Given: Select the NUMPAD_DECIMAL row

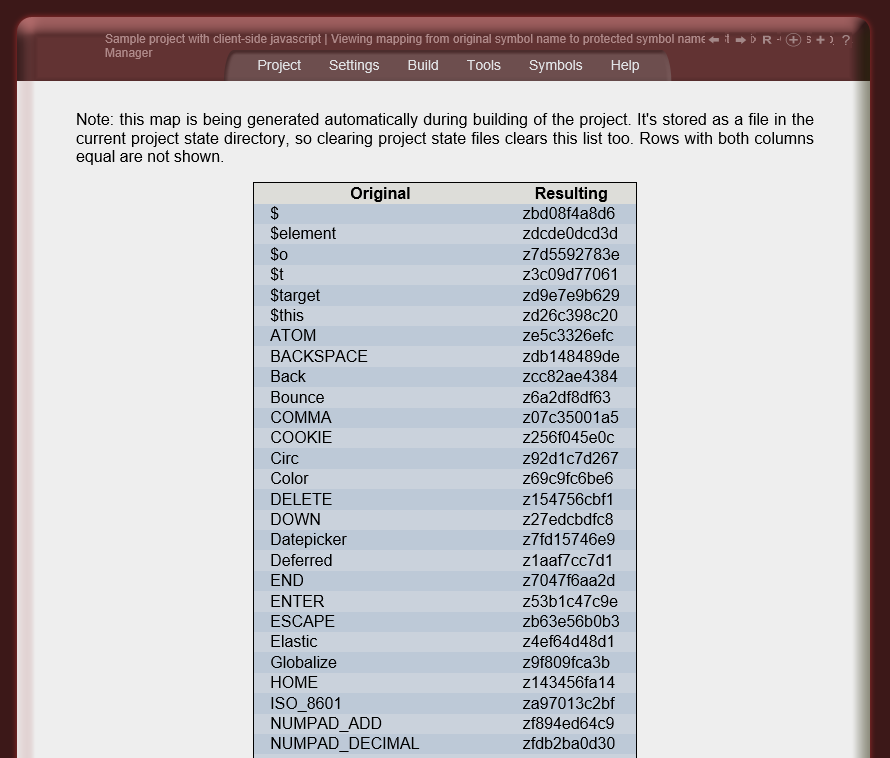Looking at the screenshot, I should [345, 744].
